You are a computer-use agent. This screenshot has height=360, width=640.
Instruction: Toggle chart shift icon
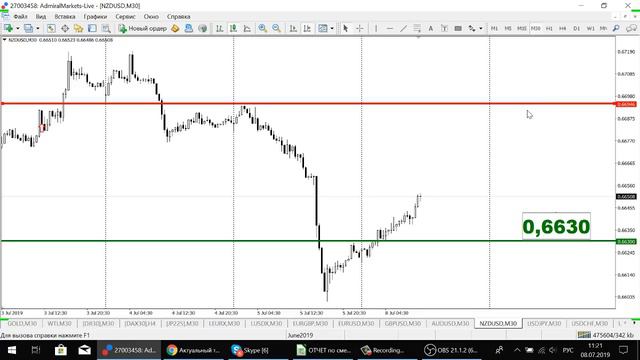307,28
